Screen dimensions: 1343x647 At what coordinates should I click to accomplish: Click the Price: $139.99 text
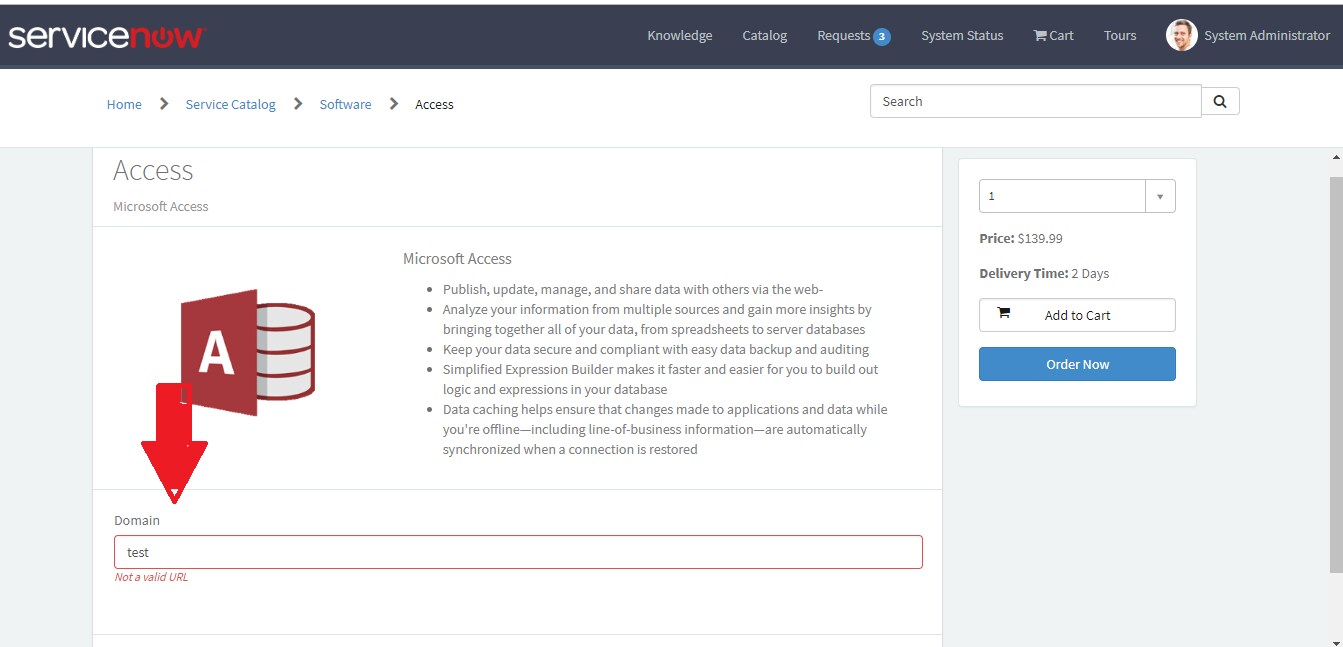[1021, 239]
